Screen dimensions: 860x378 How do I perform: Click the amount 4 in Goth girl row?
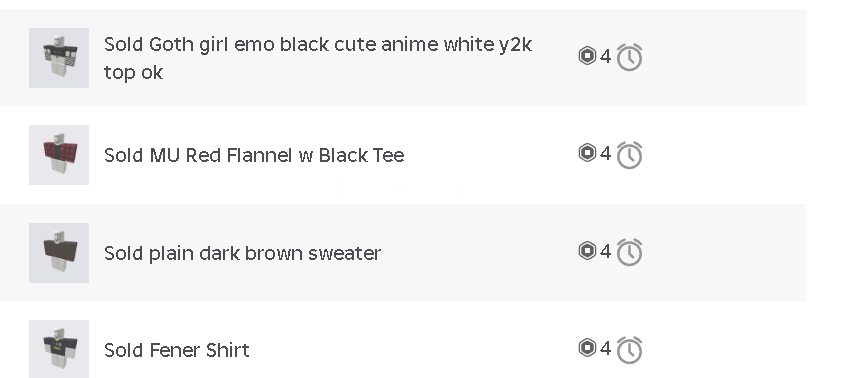[605, 56]
